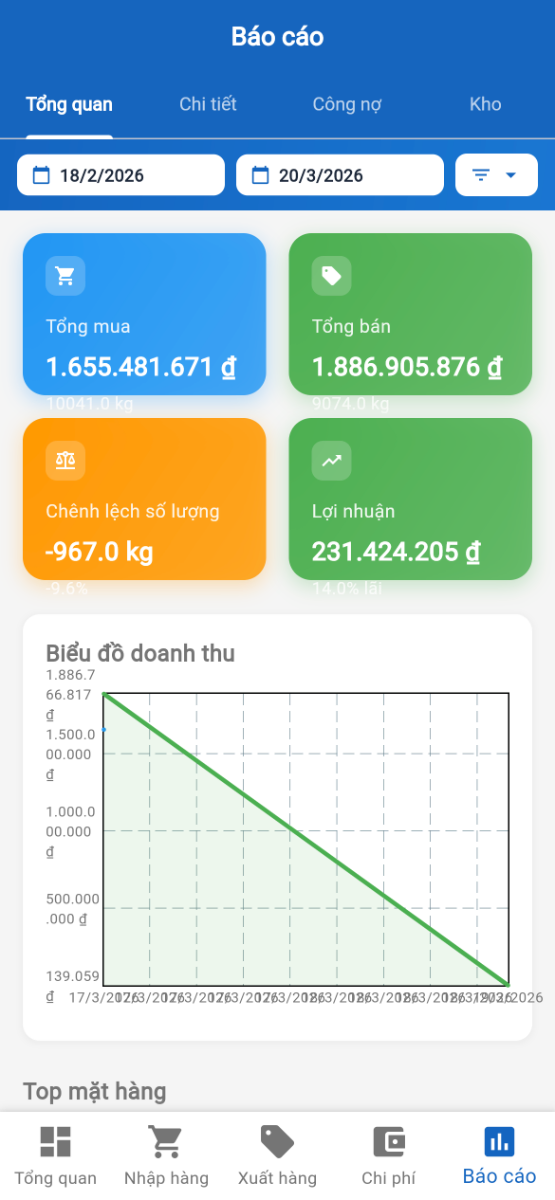The height and width of the screenshot is (1200, 555).
Task: Open start date picker 18/2/2026
Action: [121, 175]
